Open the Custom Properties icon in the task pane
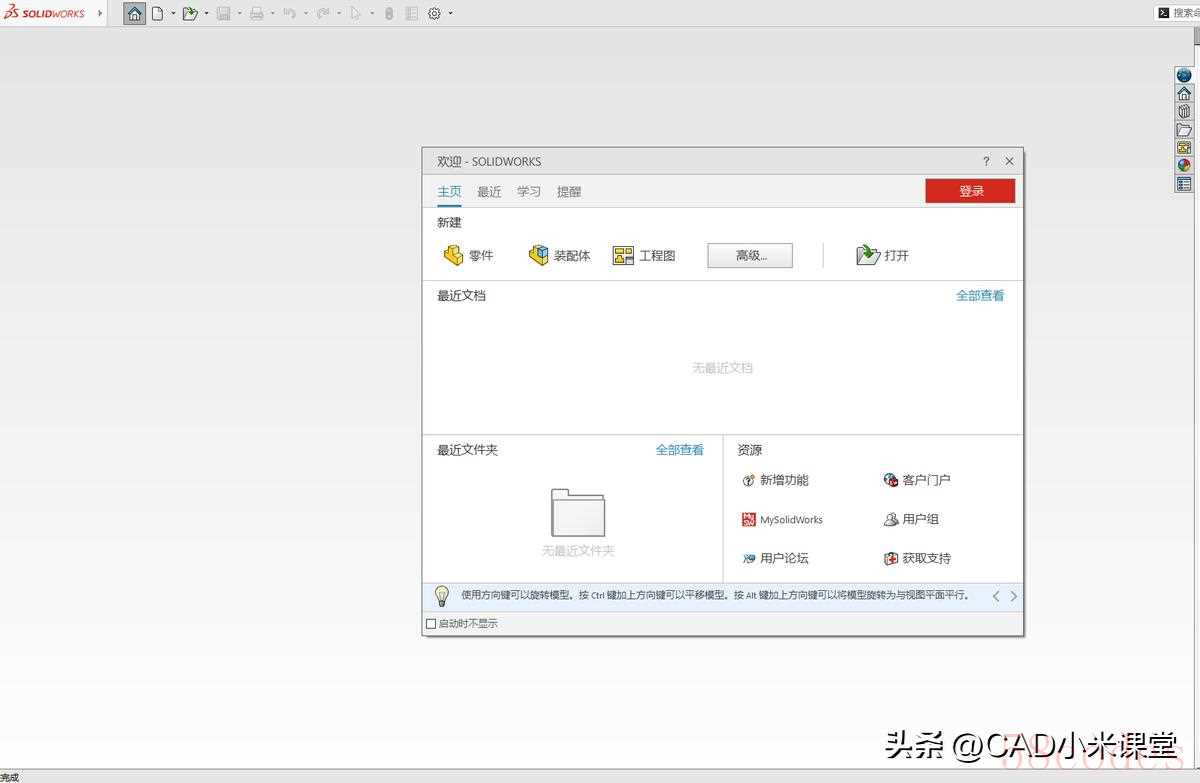This screenshot has width=1200, height=783. click(1184, 184)
